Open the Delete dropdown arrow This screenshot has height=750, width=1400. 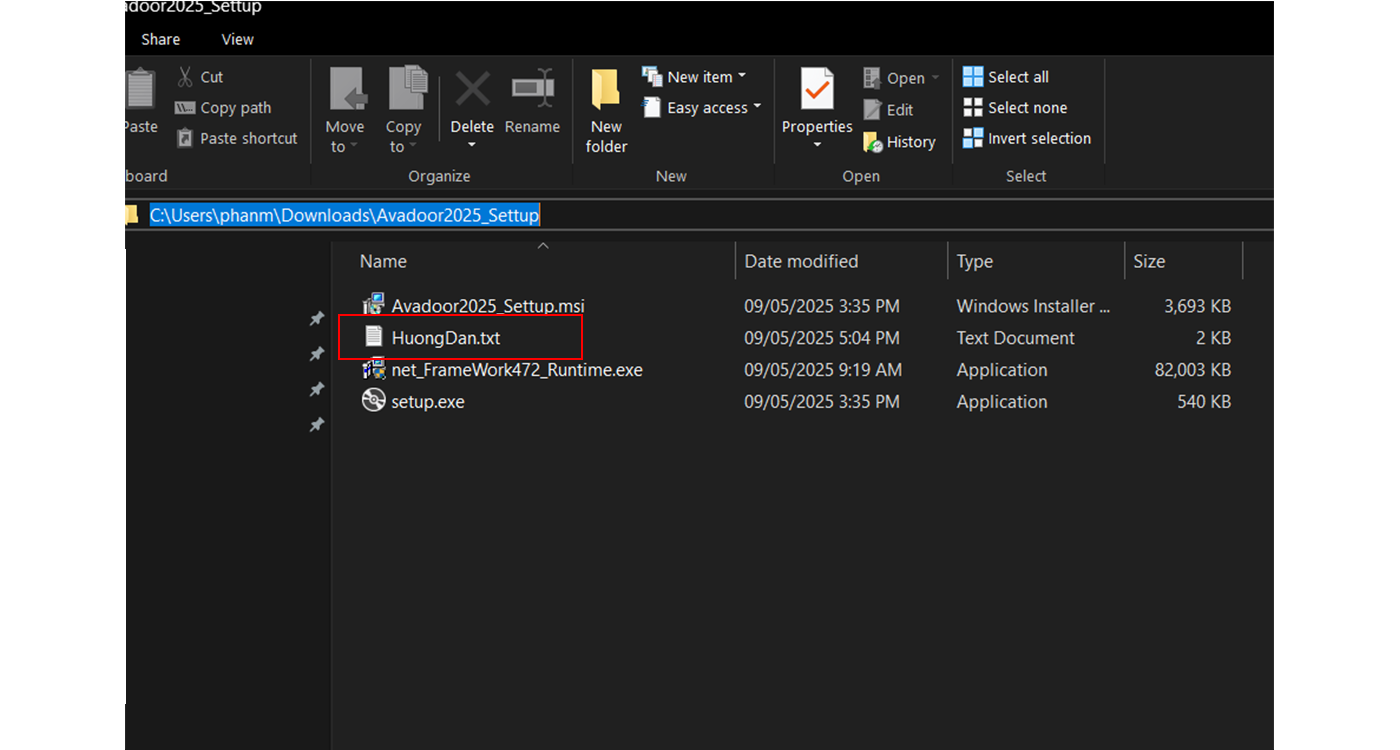(x=472, y=146)
